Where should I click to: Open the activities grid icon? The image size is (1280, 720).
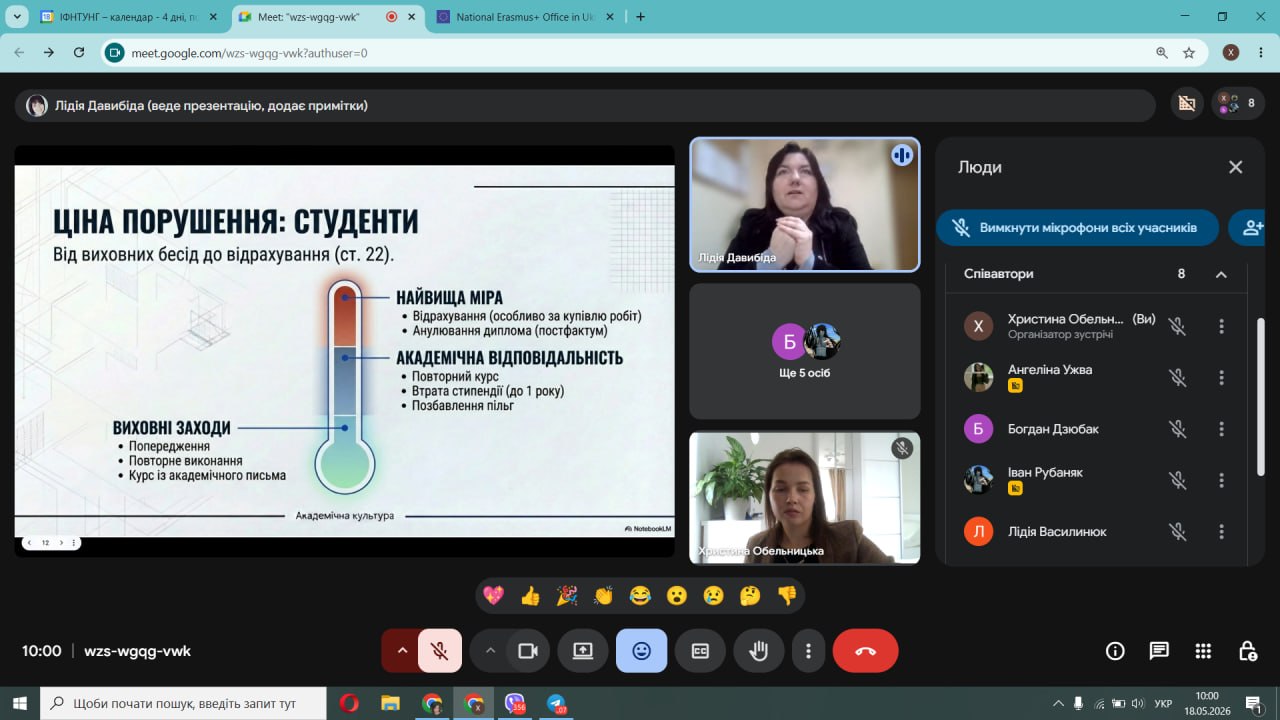(1203, 651)
